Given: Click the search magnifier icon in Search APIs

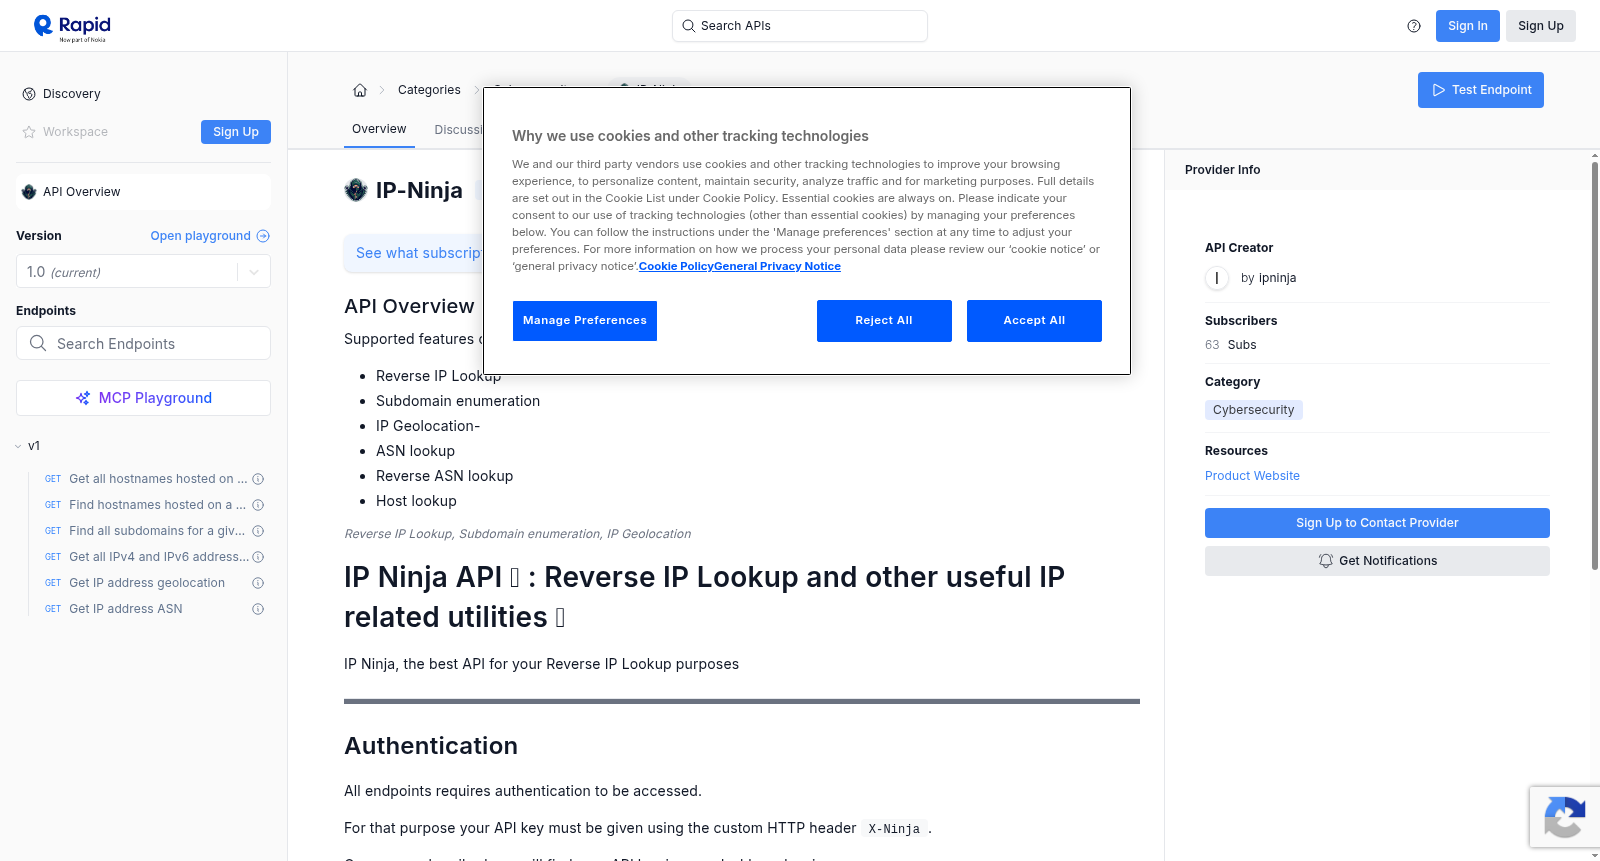Looking at the screenshot, I should [688, 26].
